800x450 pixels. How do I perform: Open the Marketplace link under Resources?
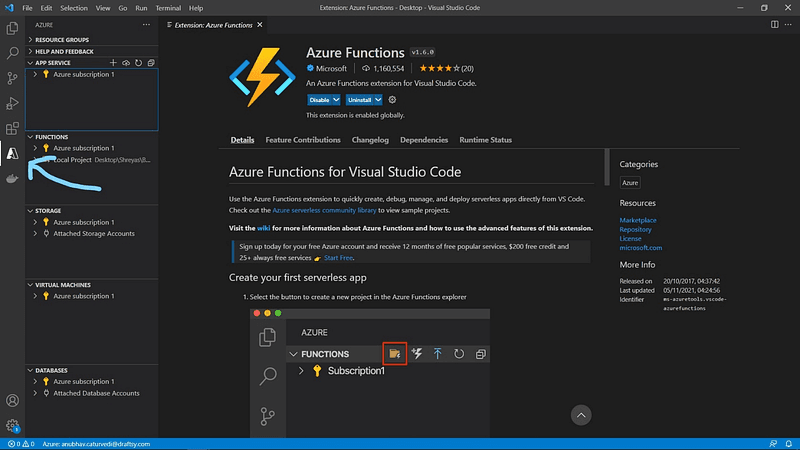[x=639, y=220]
